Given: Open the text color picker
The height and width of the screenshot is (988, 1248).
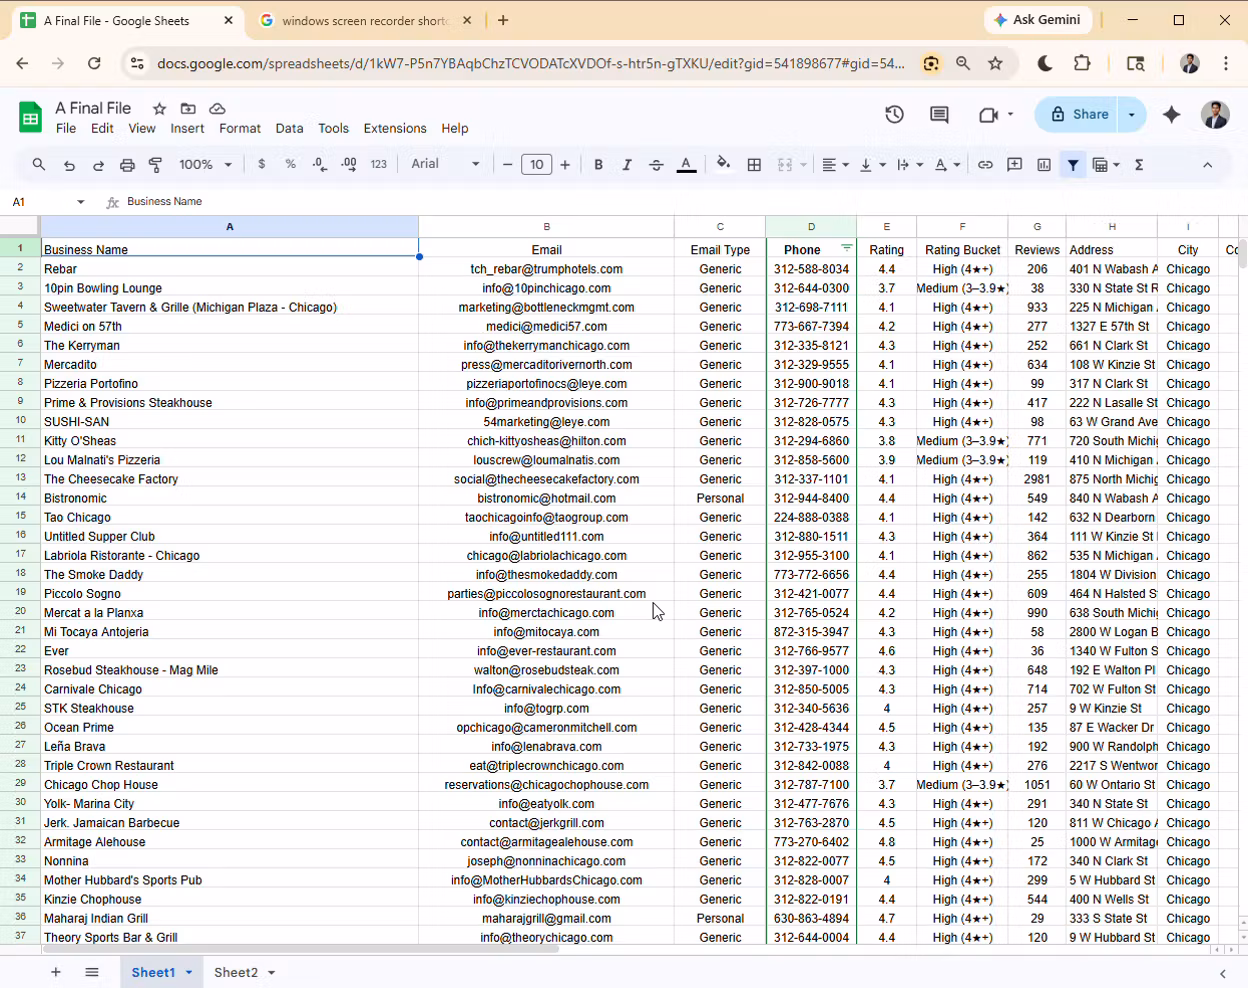Looking at the screenshot, I should 686,165.
